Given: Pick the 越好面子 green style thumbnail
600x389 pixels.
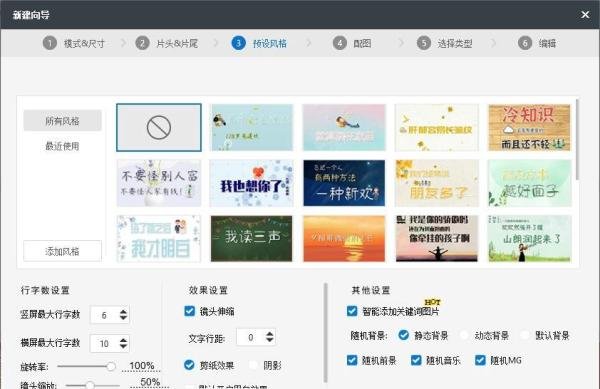Looking at the screenshot, I should tap(529, 183).
